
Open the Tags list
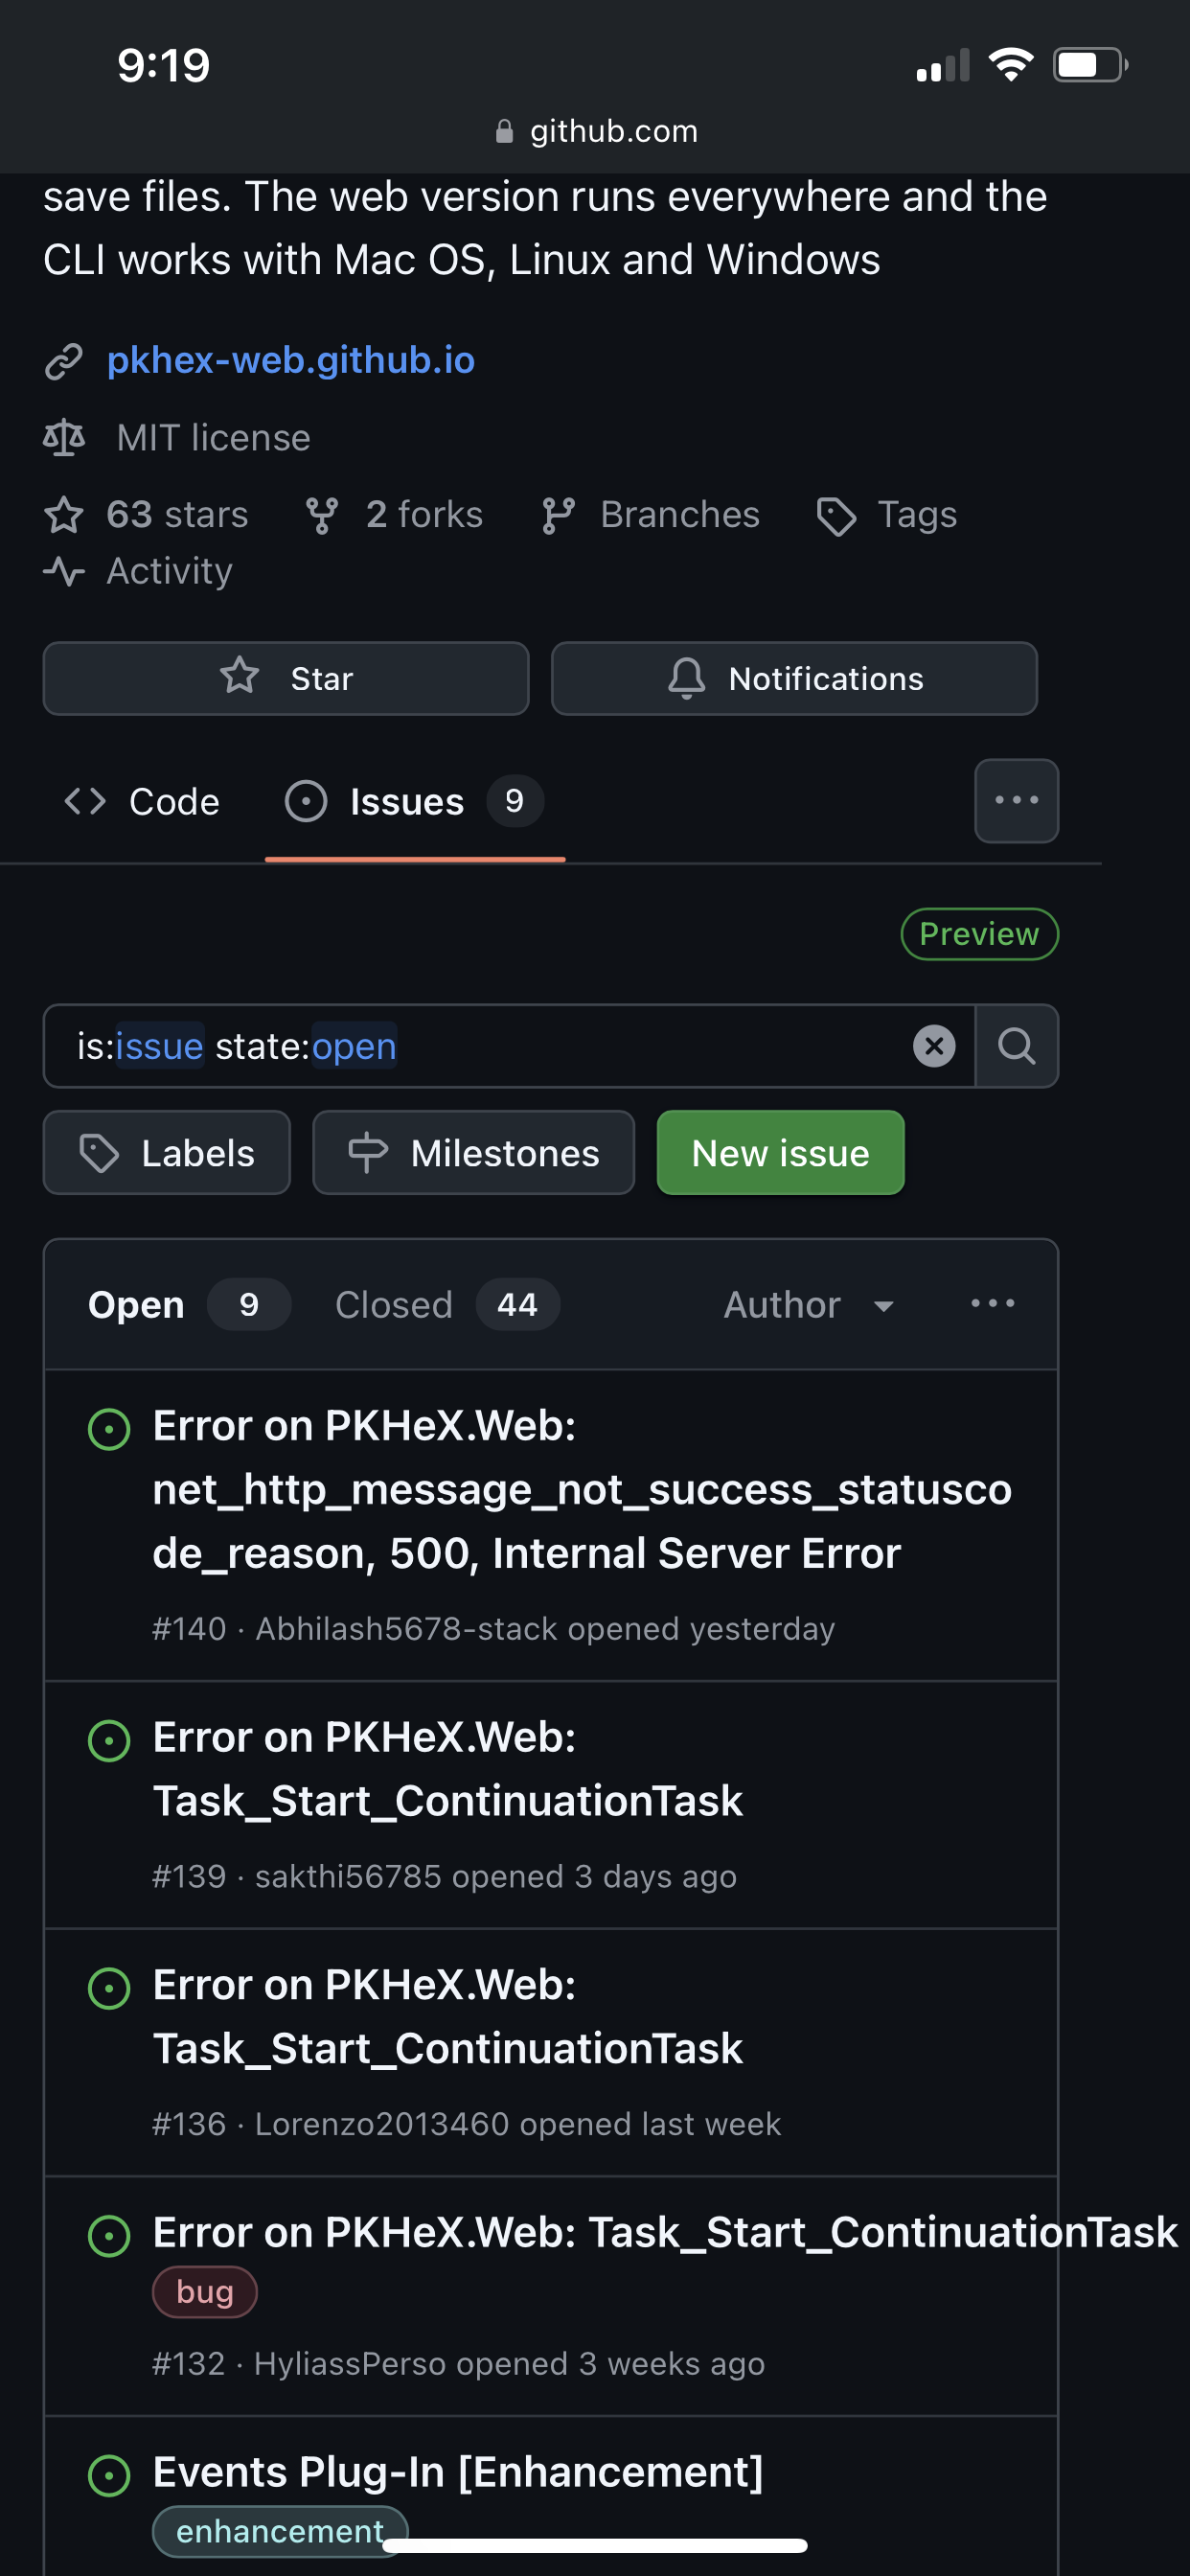tap(887, 515)
